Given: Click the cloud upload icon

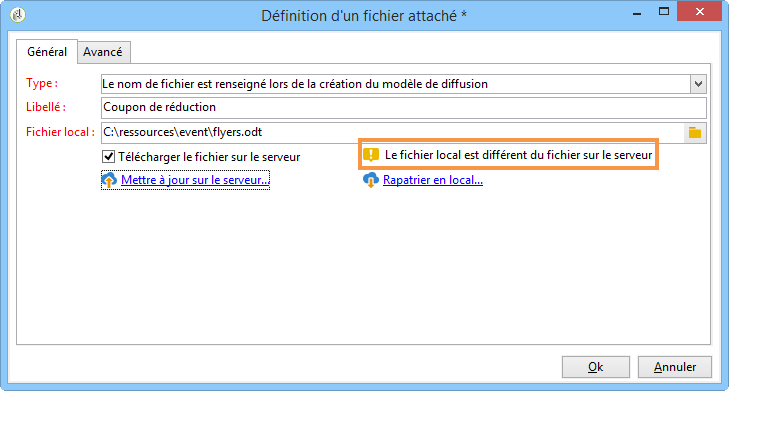Looking at the screenshot, I should point(109,180).
